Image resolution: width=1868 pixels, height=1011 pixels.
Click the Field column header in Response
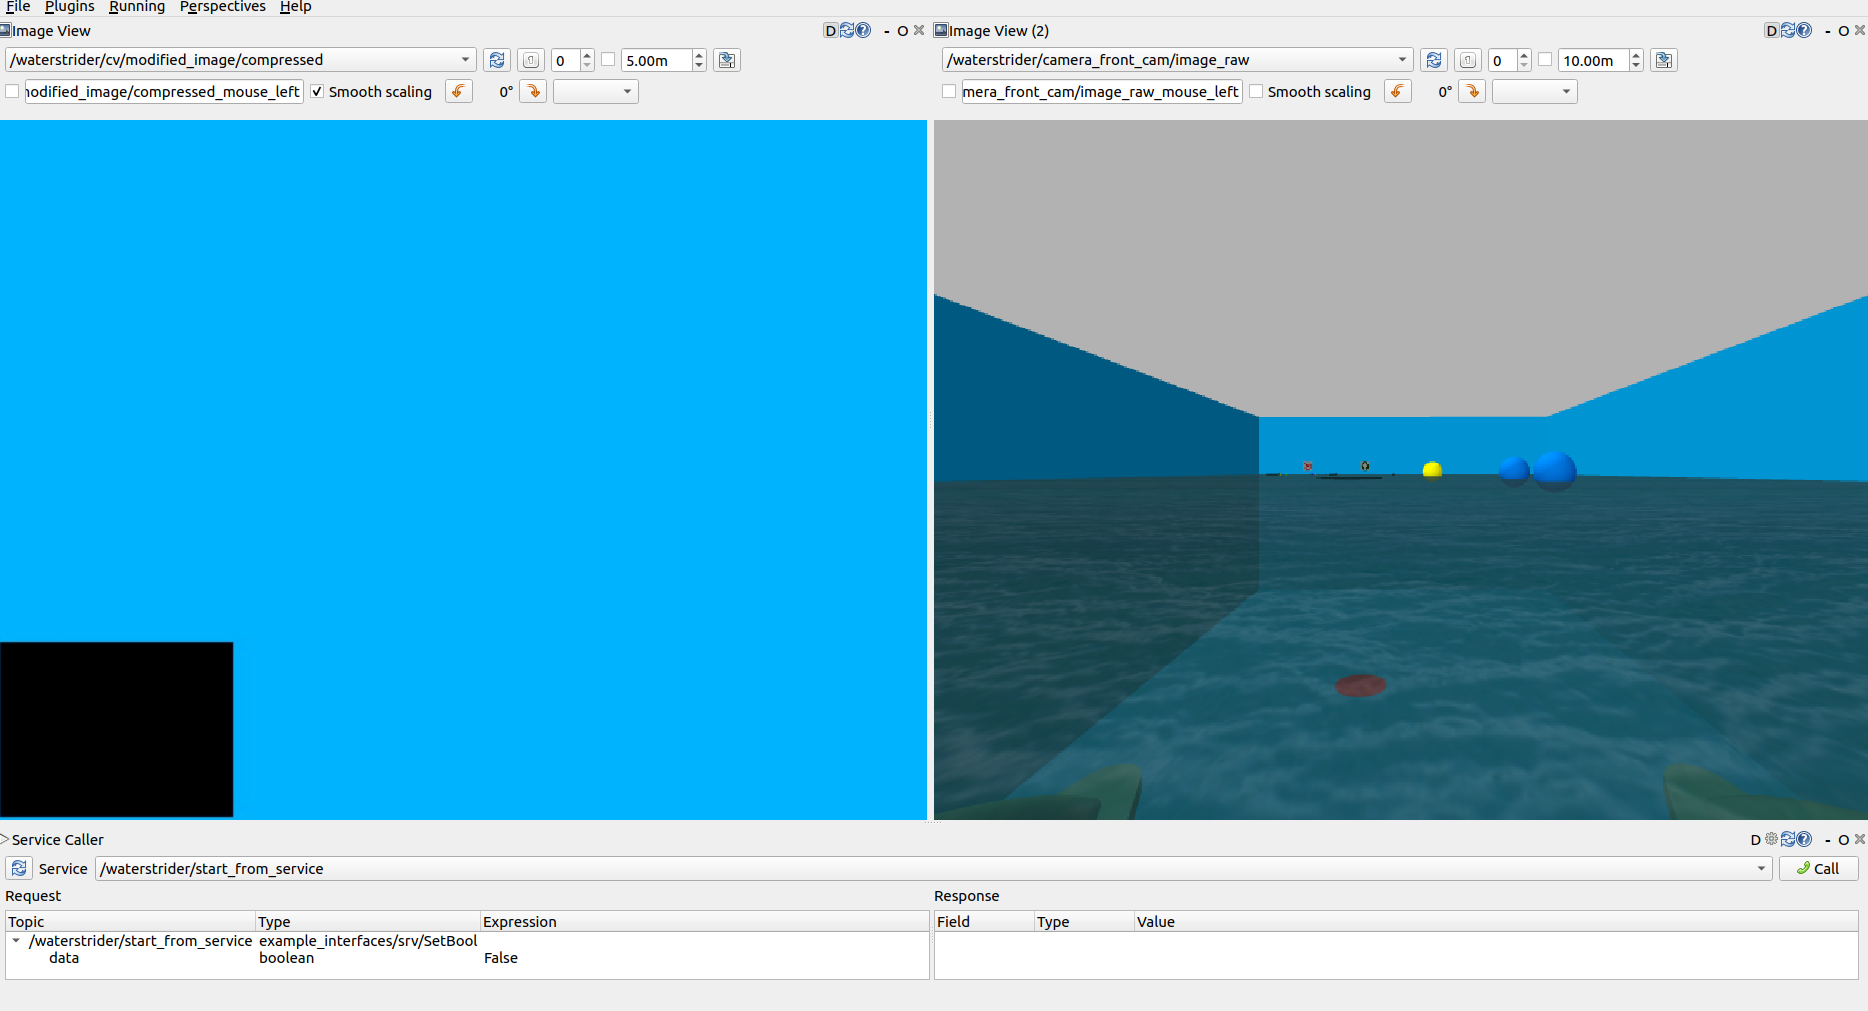pos(984,921)
